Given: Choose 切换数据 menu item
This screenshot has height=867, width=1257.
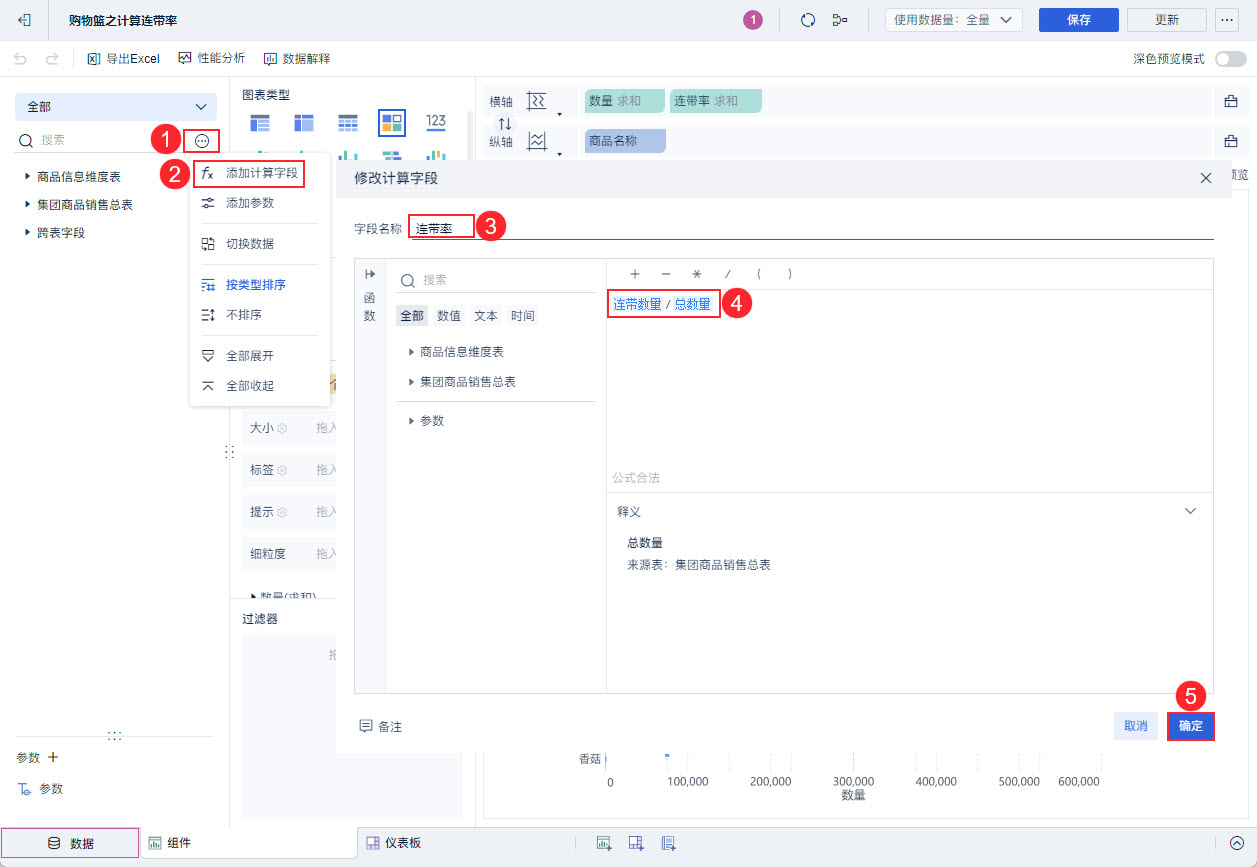Looking at the screenshot, I should pos(260,244).
